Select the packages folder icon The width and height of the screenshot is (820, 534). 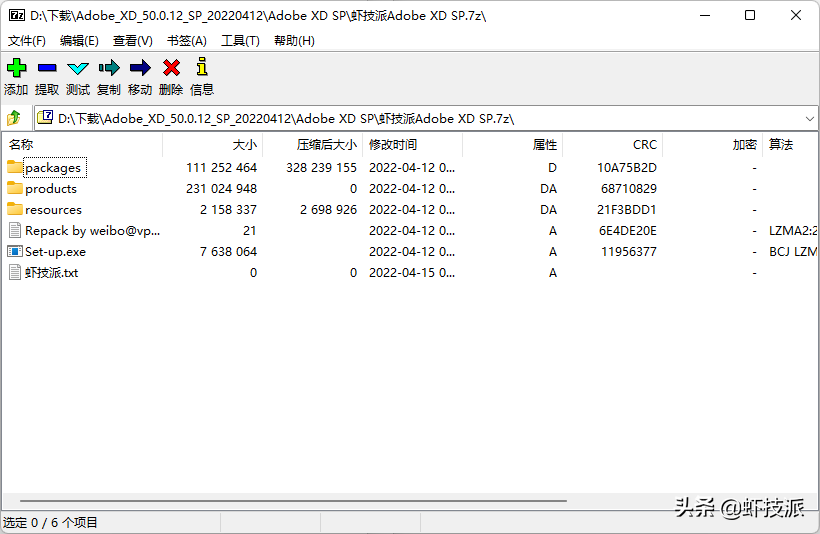(15, 167)
